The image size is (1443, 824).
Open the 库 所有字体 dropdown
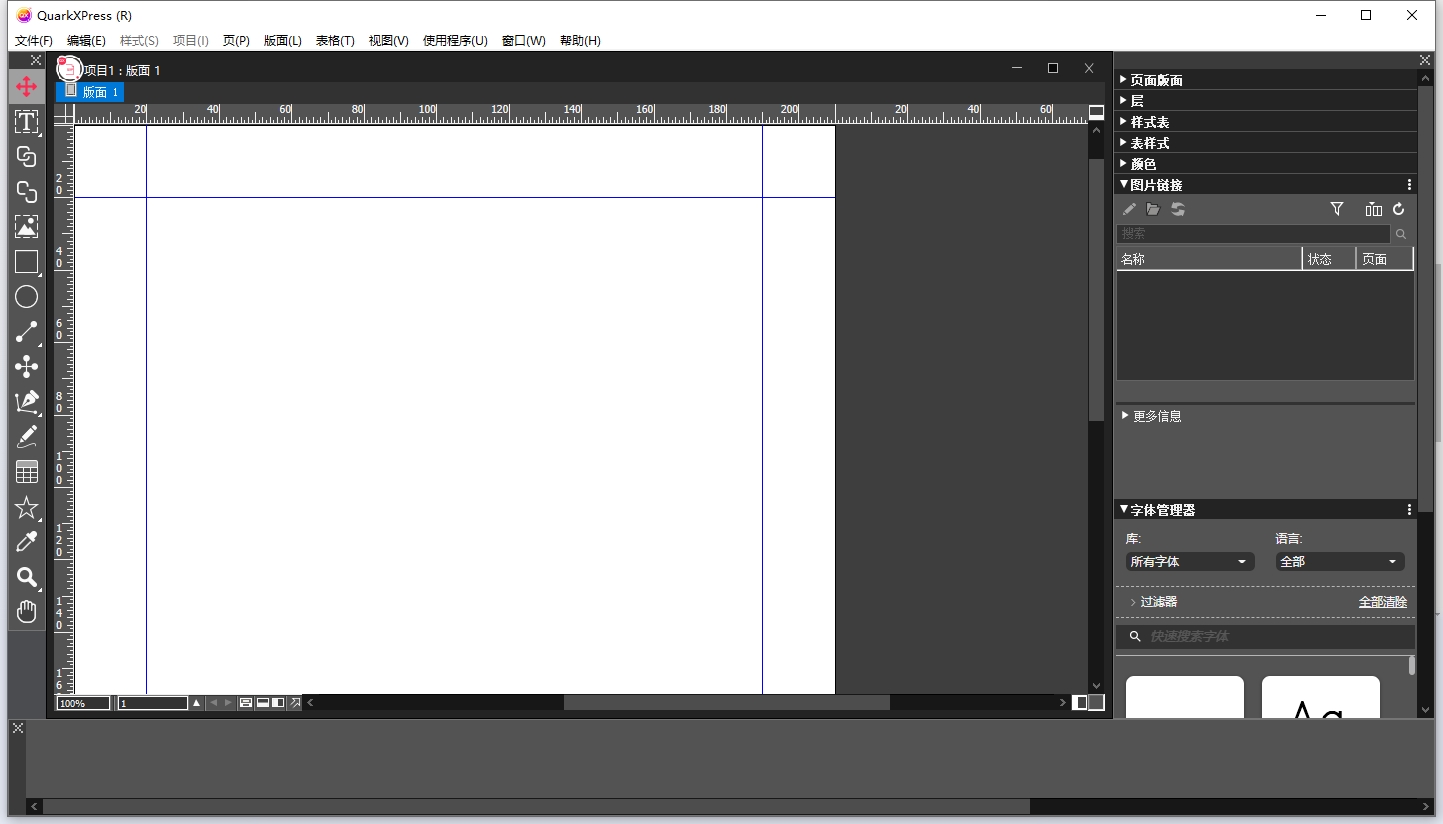click(1190, 562)
